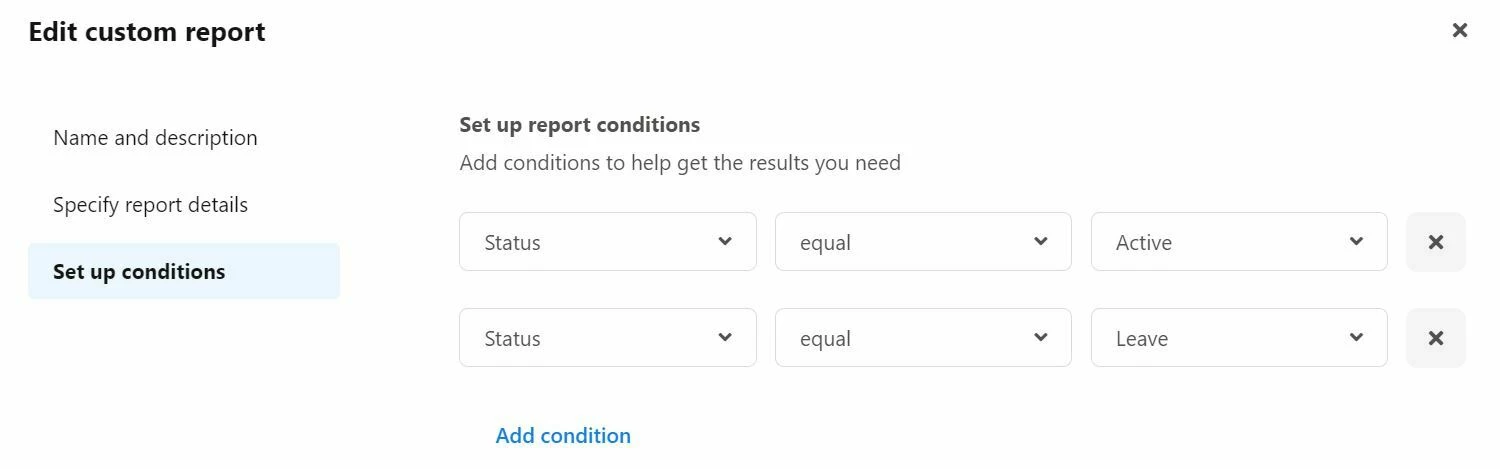Switch to Specify report details step
The image size is (1500, 469).
pos(150,205)
